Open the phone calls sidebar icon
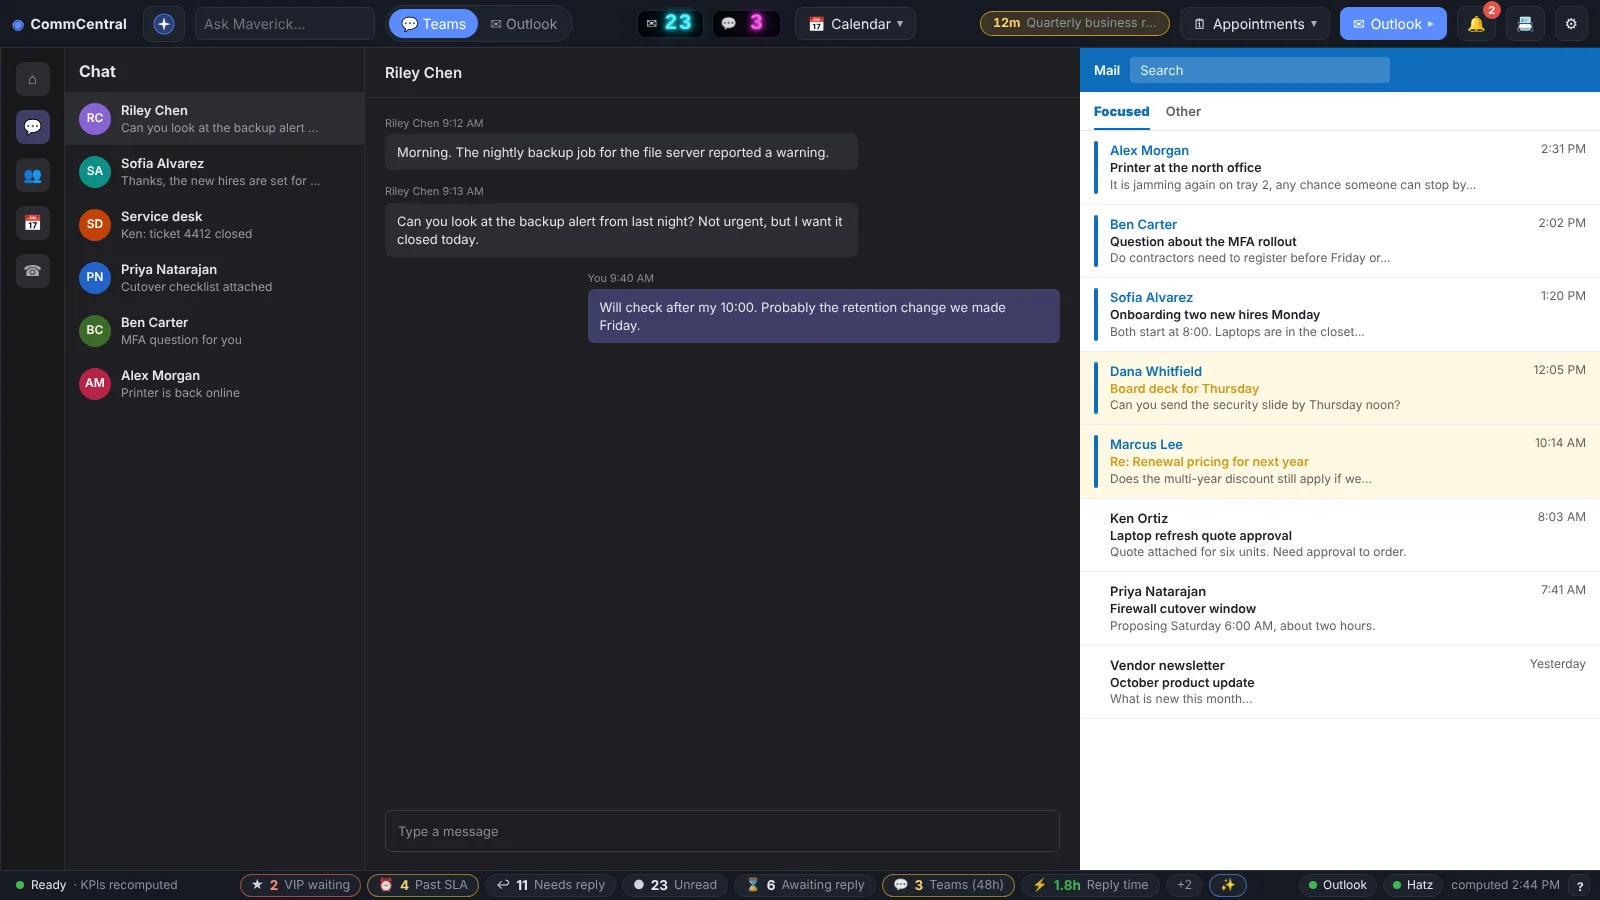Screen dimensions: 1600x900 [33, 271]
